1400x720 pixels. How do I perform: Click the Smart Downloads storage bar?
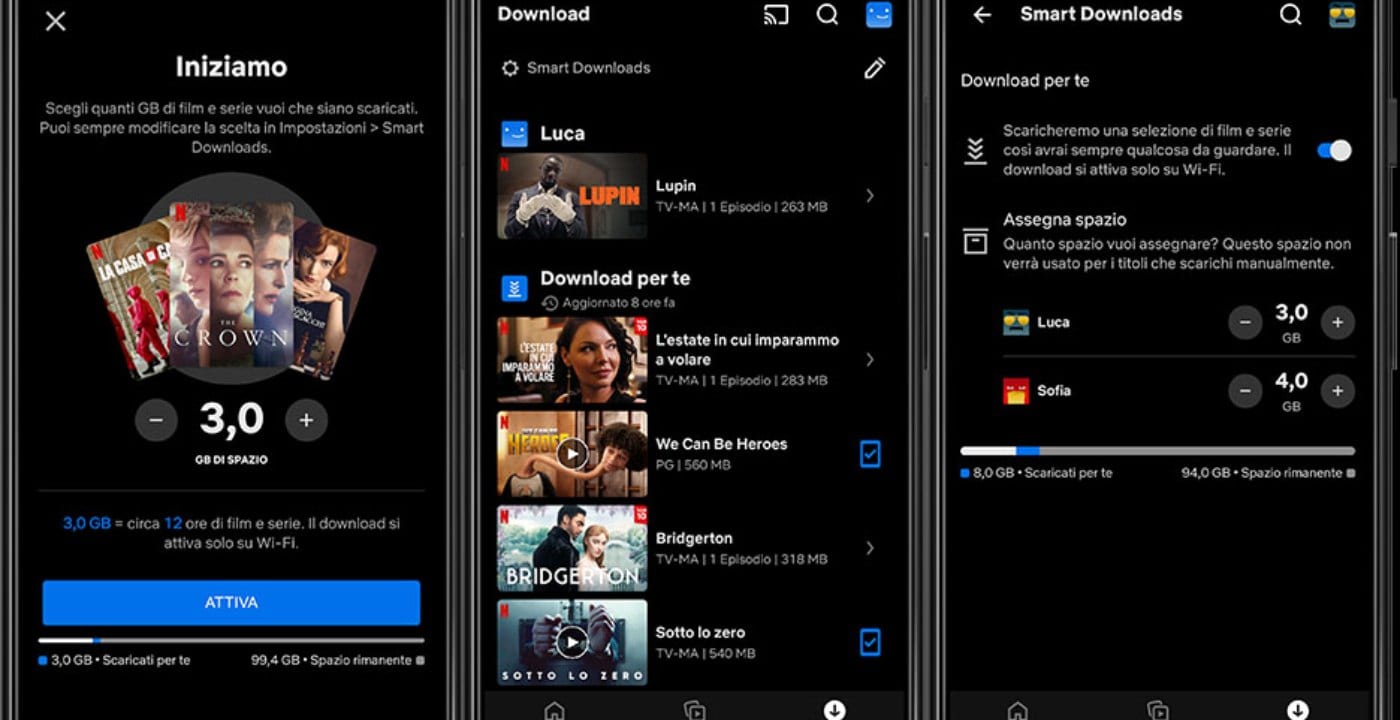click(x=1158, y=451)
